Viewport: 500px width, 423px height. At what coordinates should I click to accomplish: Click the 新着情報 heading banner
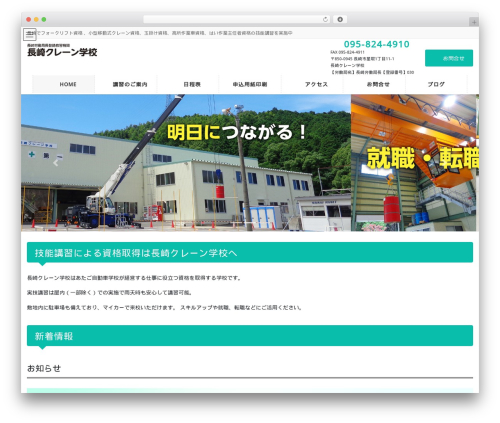pos(250,336)
